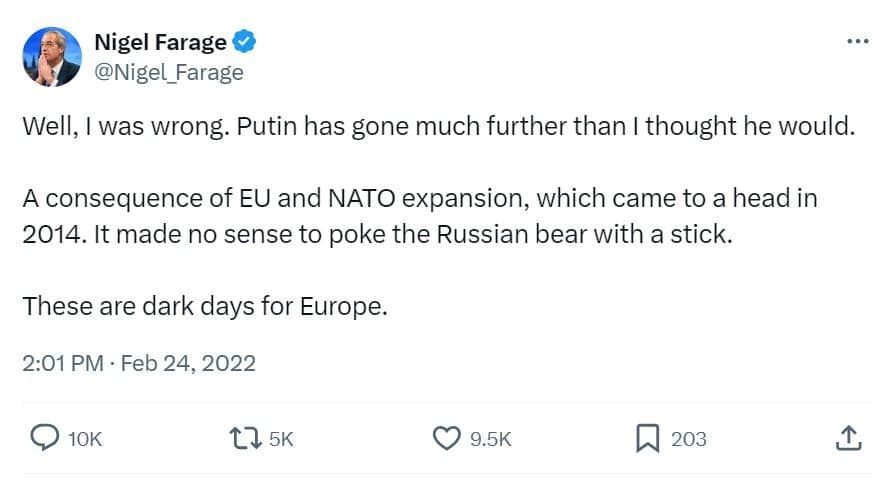Bookmark the tweet using the bookmark icon

pos(648,439)
